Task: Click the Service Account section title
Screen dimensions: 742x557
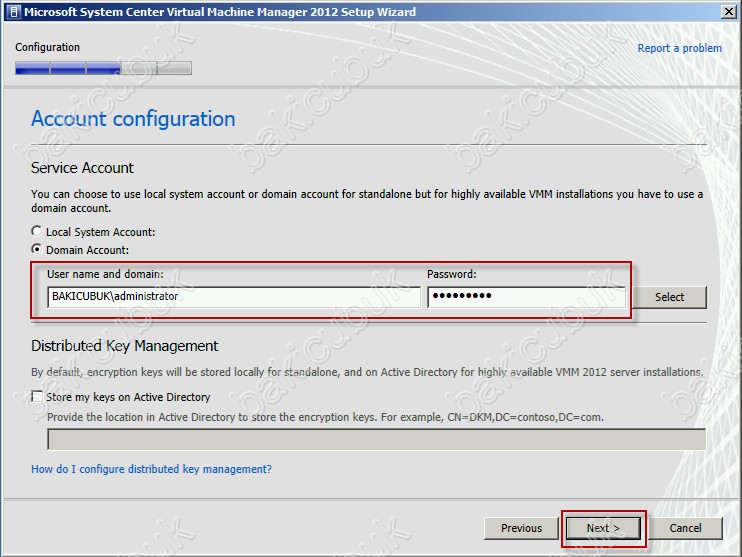Action: click(82, 168)
